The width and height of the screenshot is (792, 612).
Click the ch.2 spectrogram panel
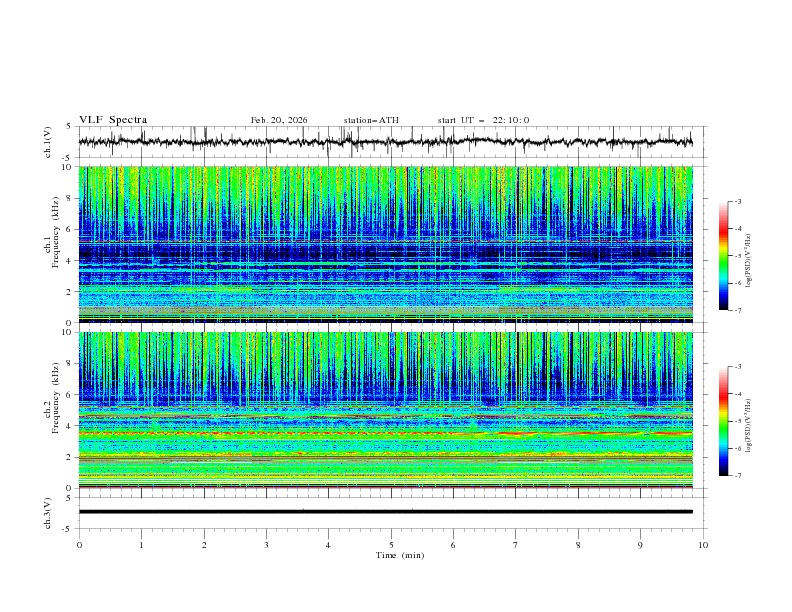385,410
